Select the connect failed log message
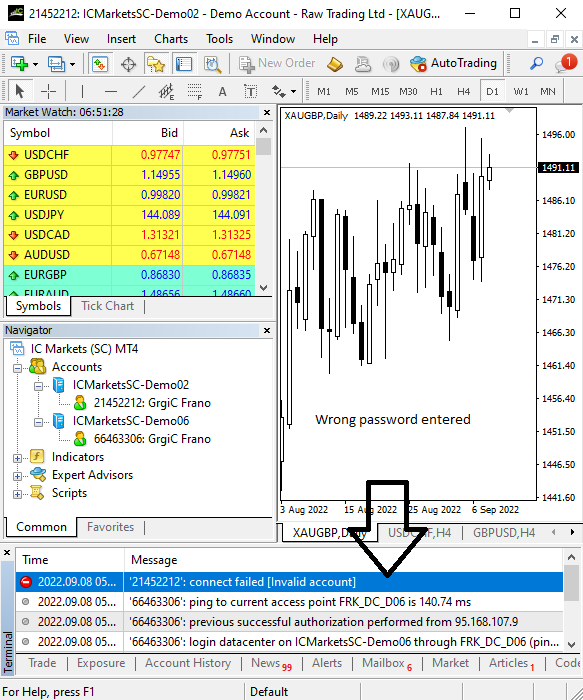This screenshot has width=583, height=700. pyautogui.click(x=289, y=582)
